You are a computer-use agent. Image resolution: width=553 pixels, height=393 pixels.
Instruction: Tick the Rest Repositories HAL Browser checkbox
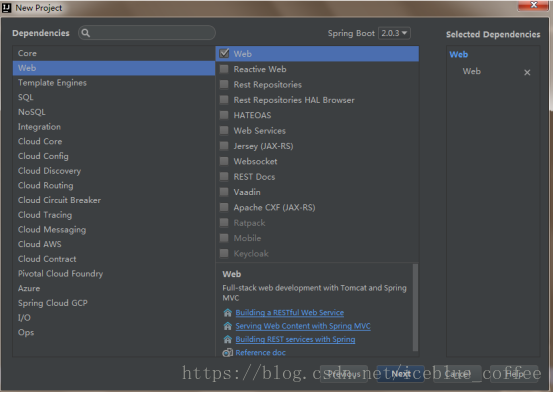tap(224, 100)
